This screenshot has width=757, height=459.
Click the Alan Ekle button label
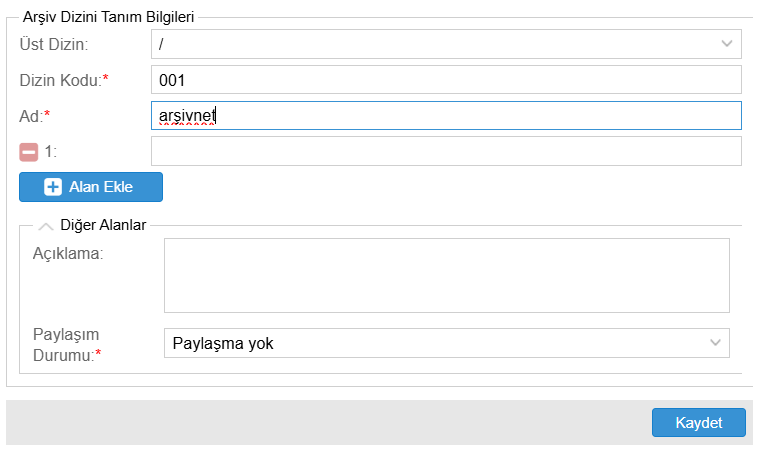[100, 187]
